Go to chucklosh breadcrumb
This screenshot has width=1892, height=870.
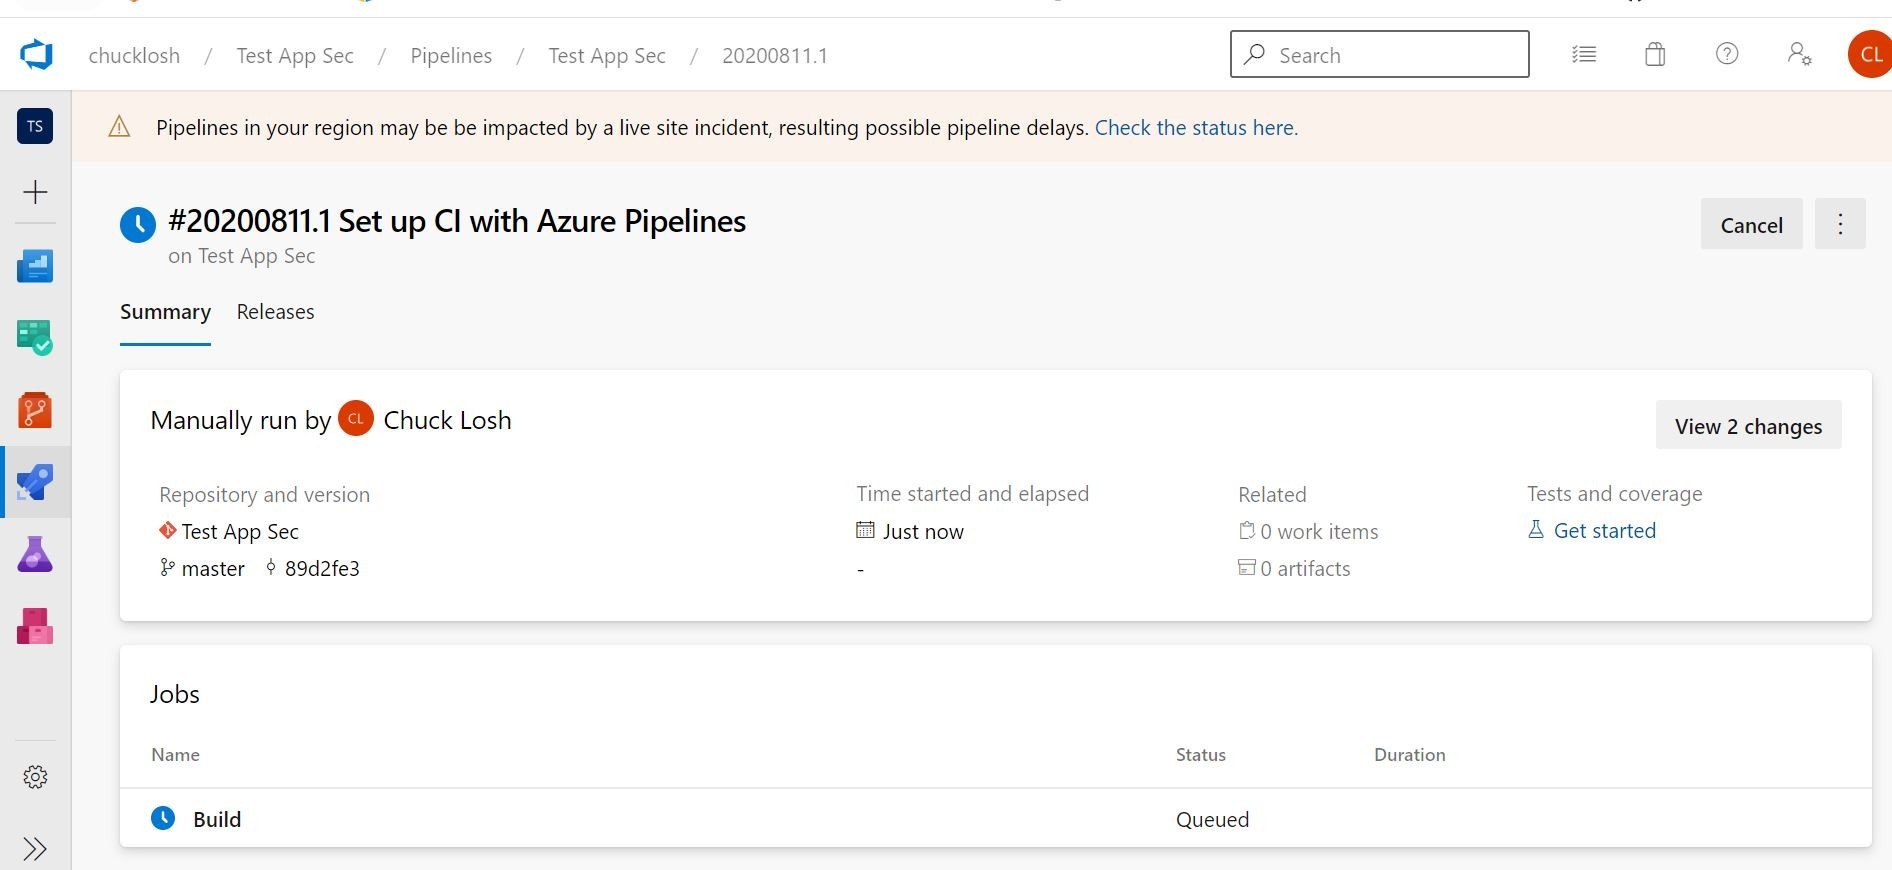[134, 55]
